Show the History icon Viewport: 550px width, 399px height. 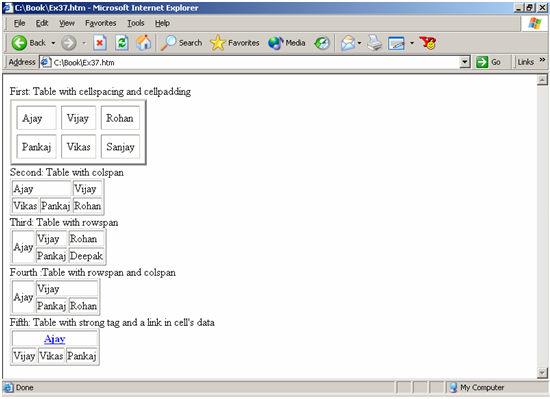[x=322, y=43]
